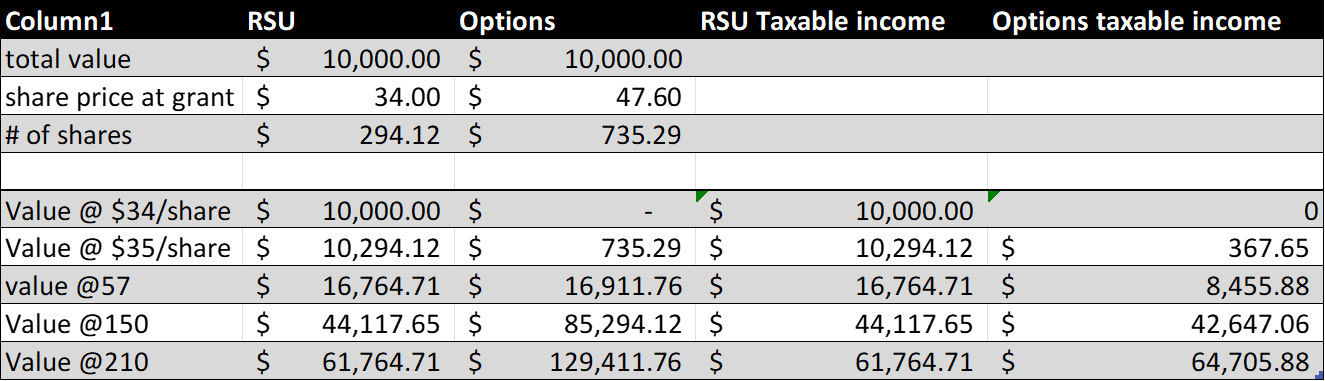
Task: Click the green error indicator on options taxable 0 cell
Action: click(x=994, y=197)
